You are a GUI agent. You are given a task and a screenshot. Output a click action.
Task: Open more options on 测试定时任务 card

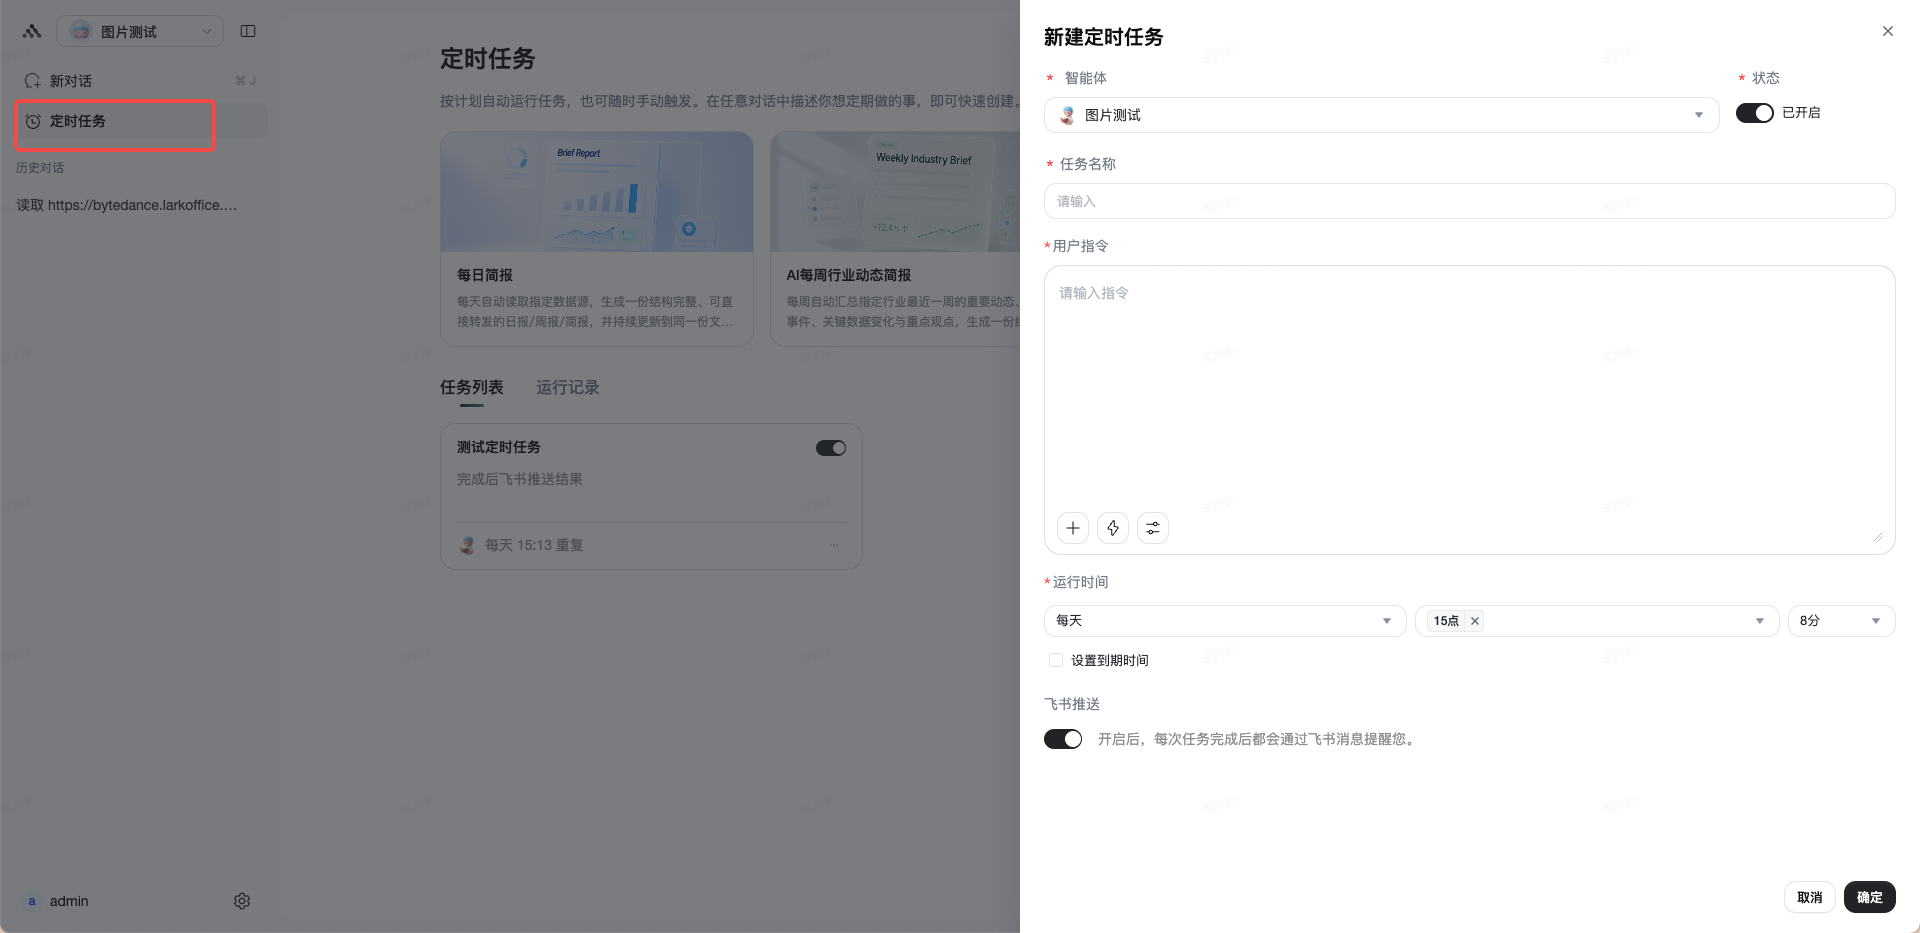click(834, 545)
